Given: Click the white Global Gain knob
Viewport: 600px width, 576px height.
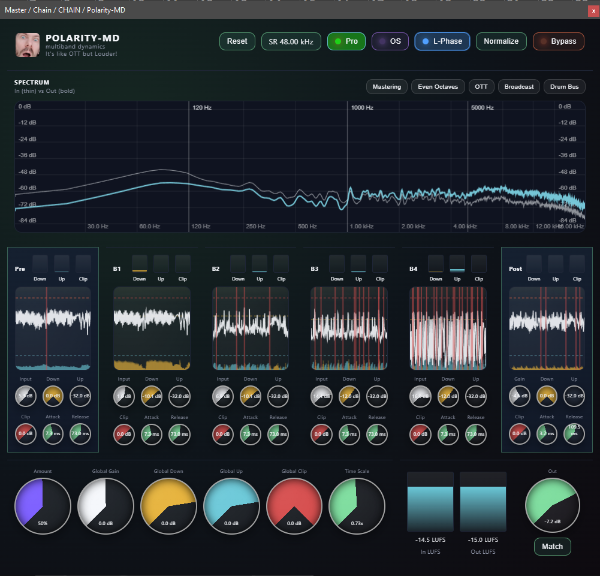Looking at the screenshot, I should (x=106, y=502).
